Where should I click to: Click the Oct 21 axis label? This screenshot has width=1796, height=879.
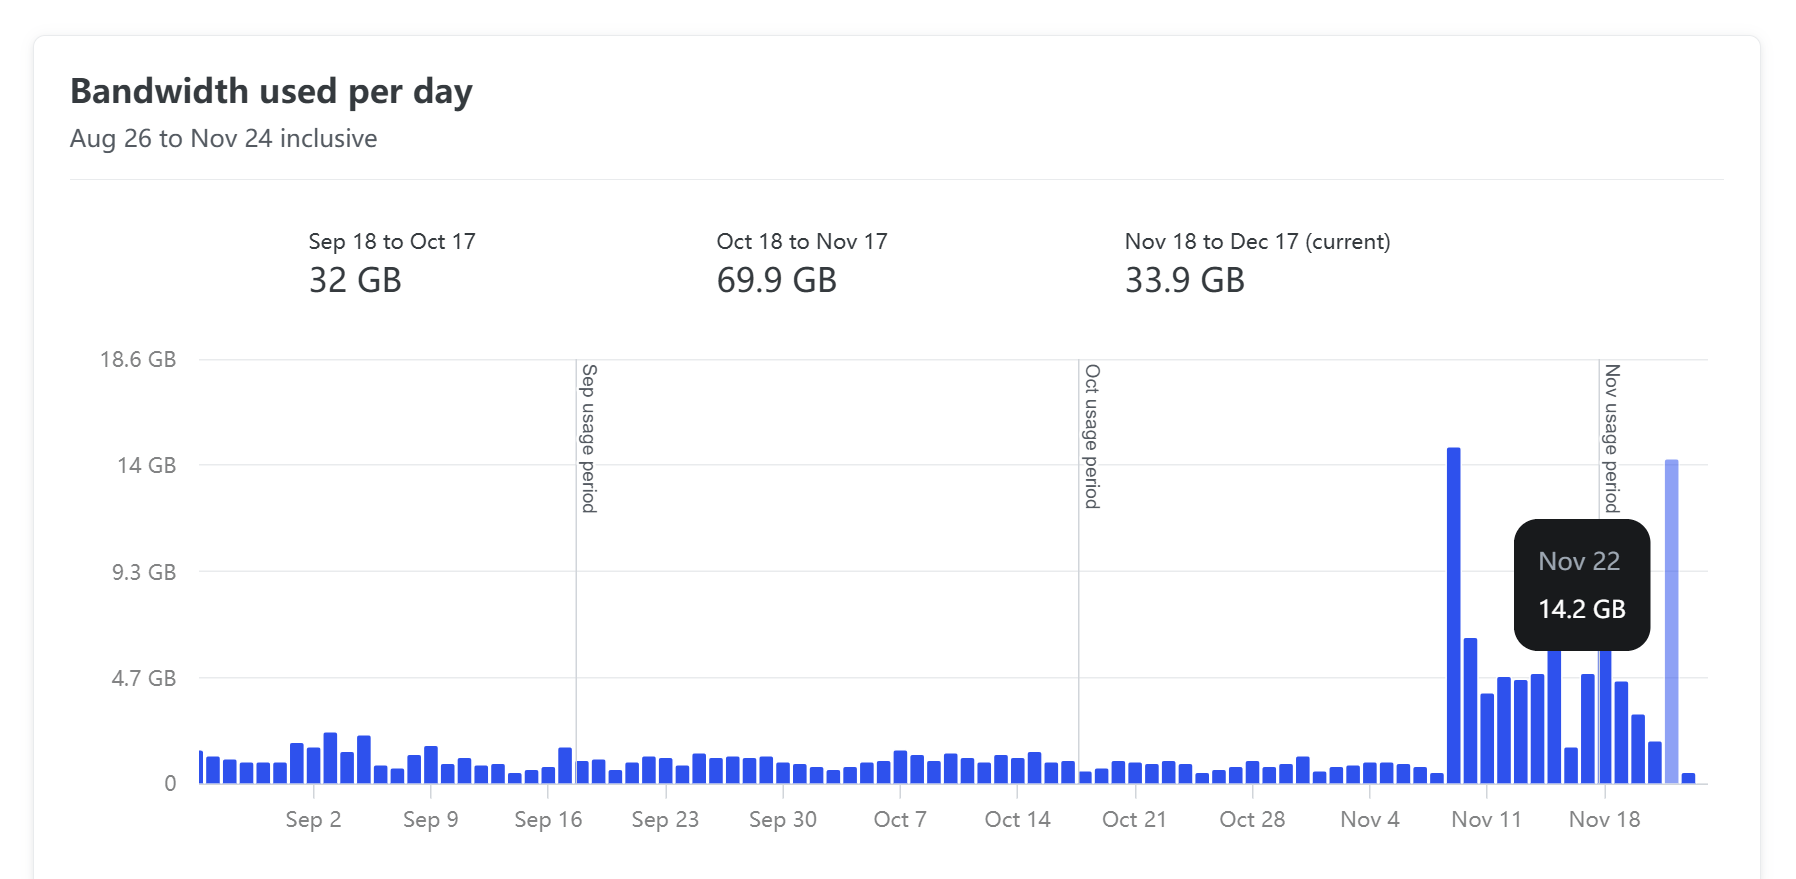pyautogui.click(x=1134, y=820)
